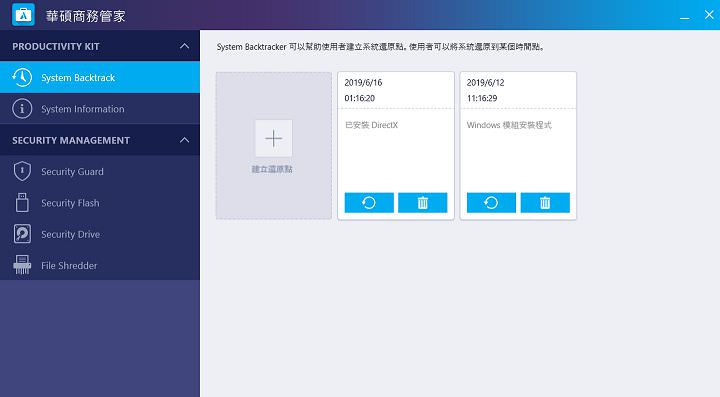Viewport: 720px width, 397px height.
Task: Click the Security Flash USB icon
Action: (22, 202)
